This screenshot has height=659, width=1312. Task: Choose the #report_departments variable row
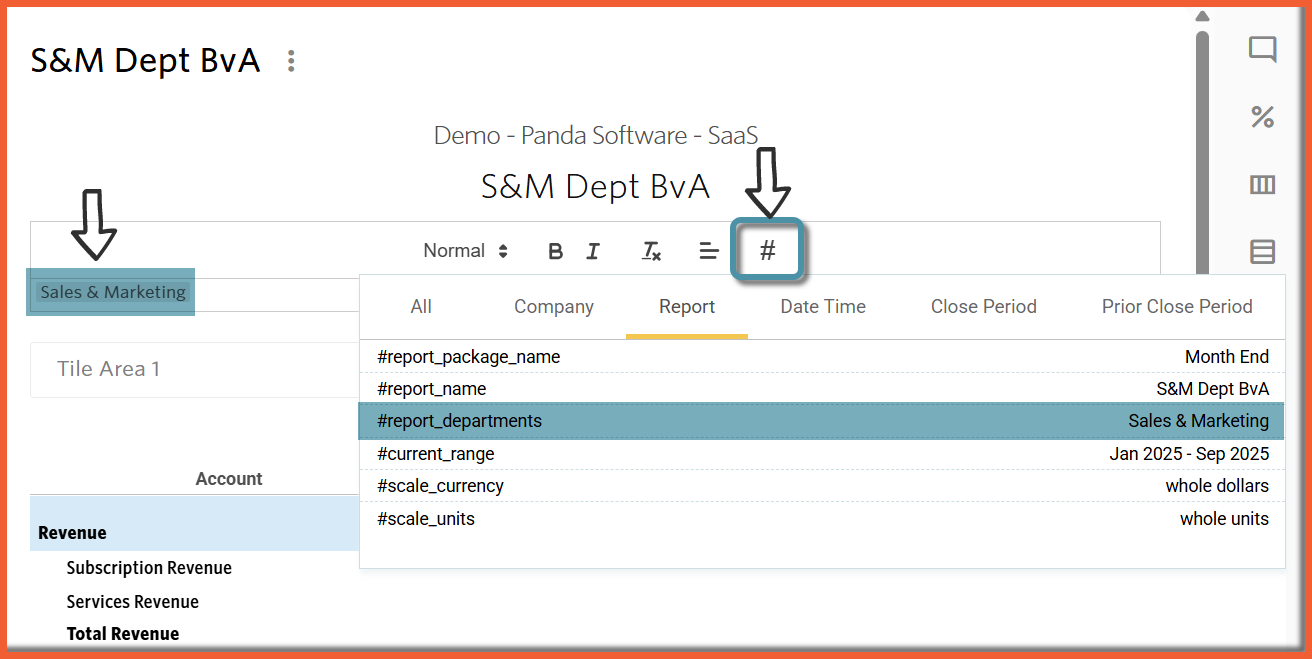822,421
